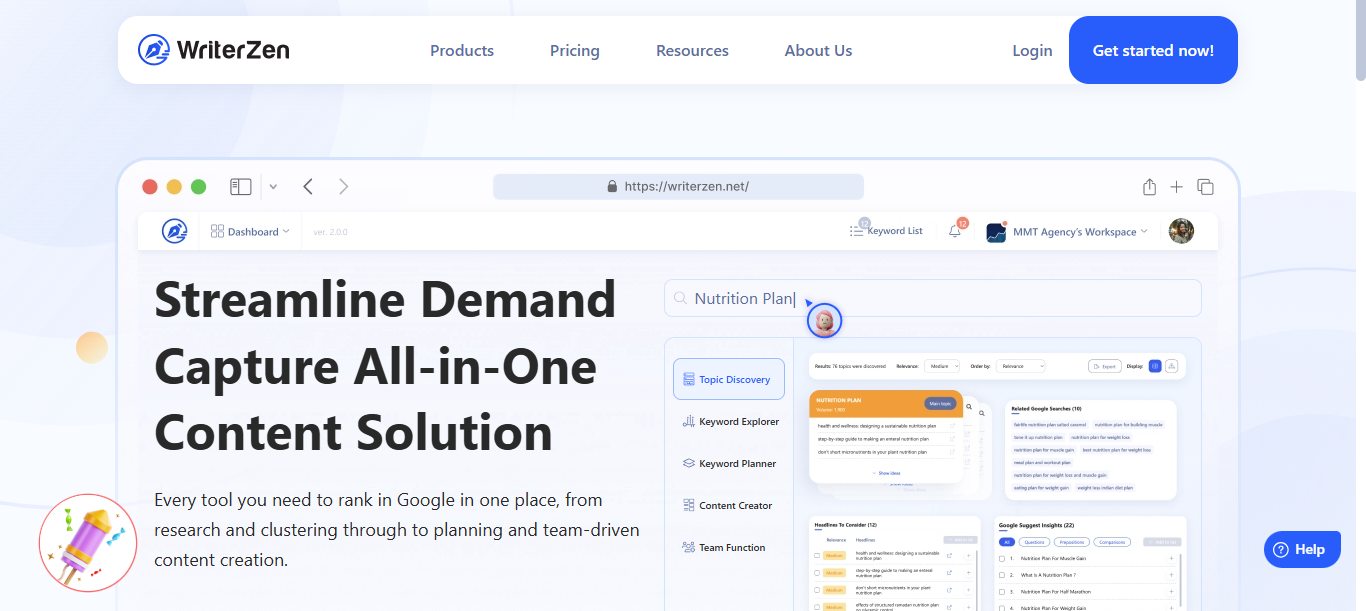Check the box beside 'What Is A Nutrition Plan ?'

point(1002,575)
